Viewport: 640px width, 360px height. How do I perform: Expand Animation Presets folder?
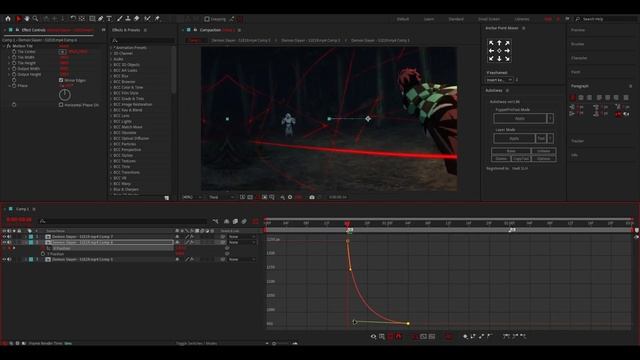coord(111,48)
